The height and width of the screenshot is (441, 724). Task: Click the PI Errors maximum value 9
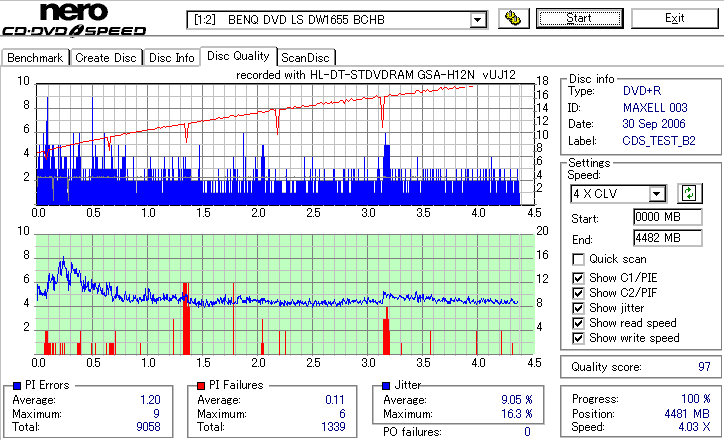157,414
